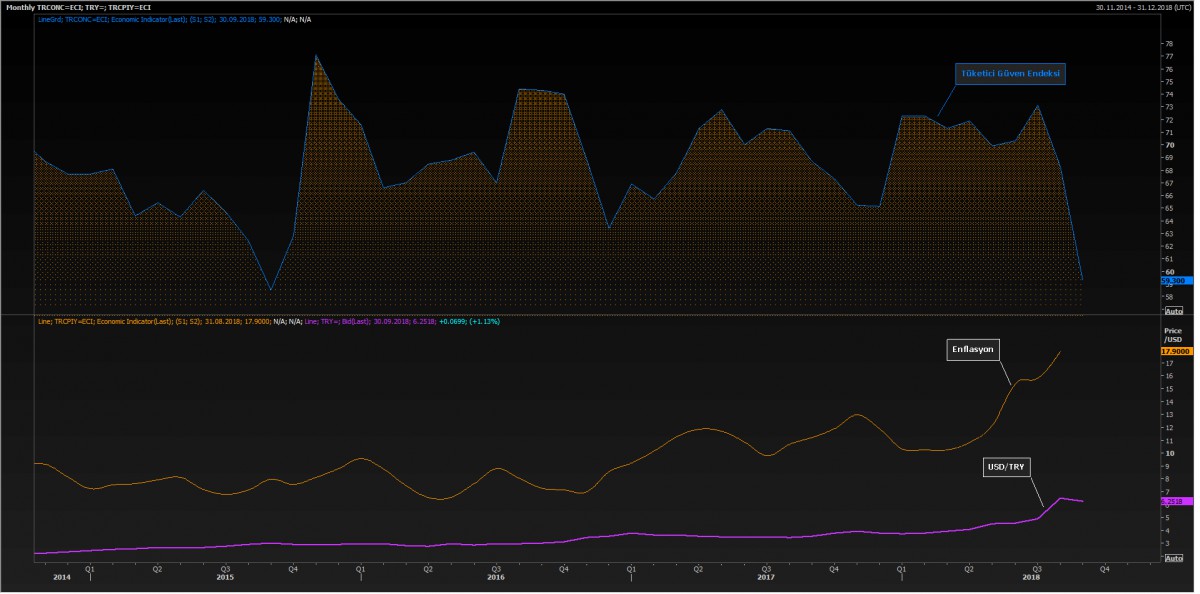The image size is (1200, 594).
Task: Click the blue 59.300 last value tag
Action: (x=1173, y=281)
